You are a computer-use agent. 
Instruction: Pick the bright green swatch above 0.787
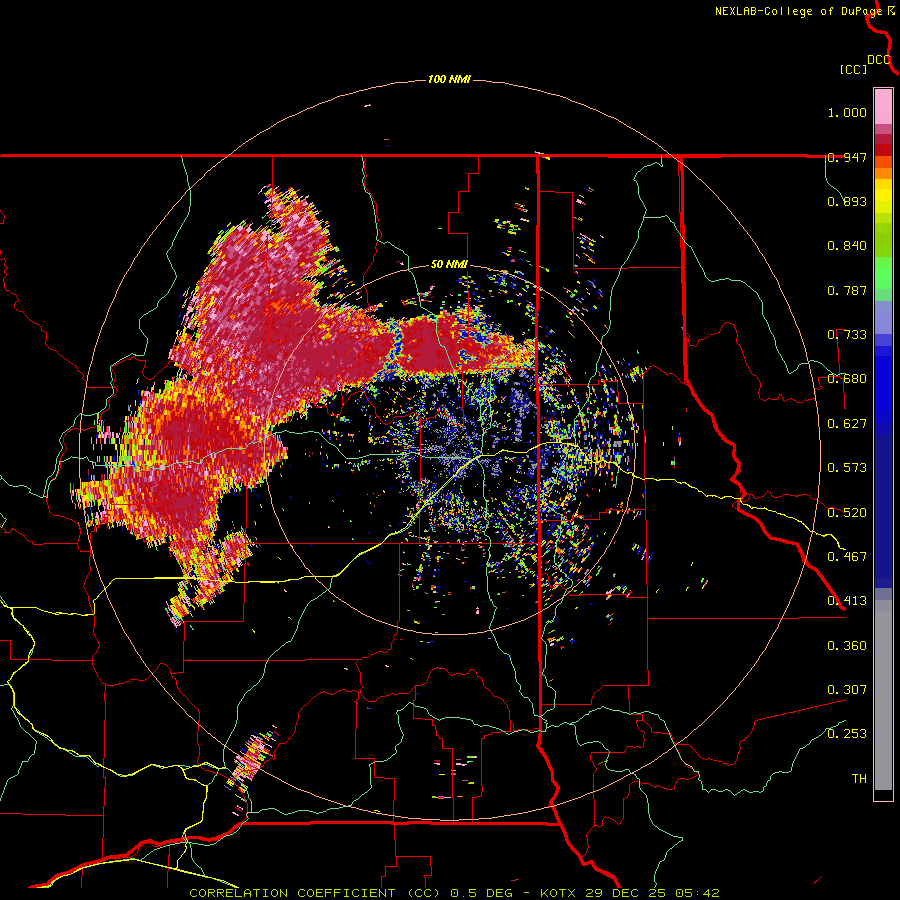[x=883, y=273]
